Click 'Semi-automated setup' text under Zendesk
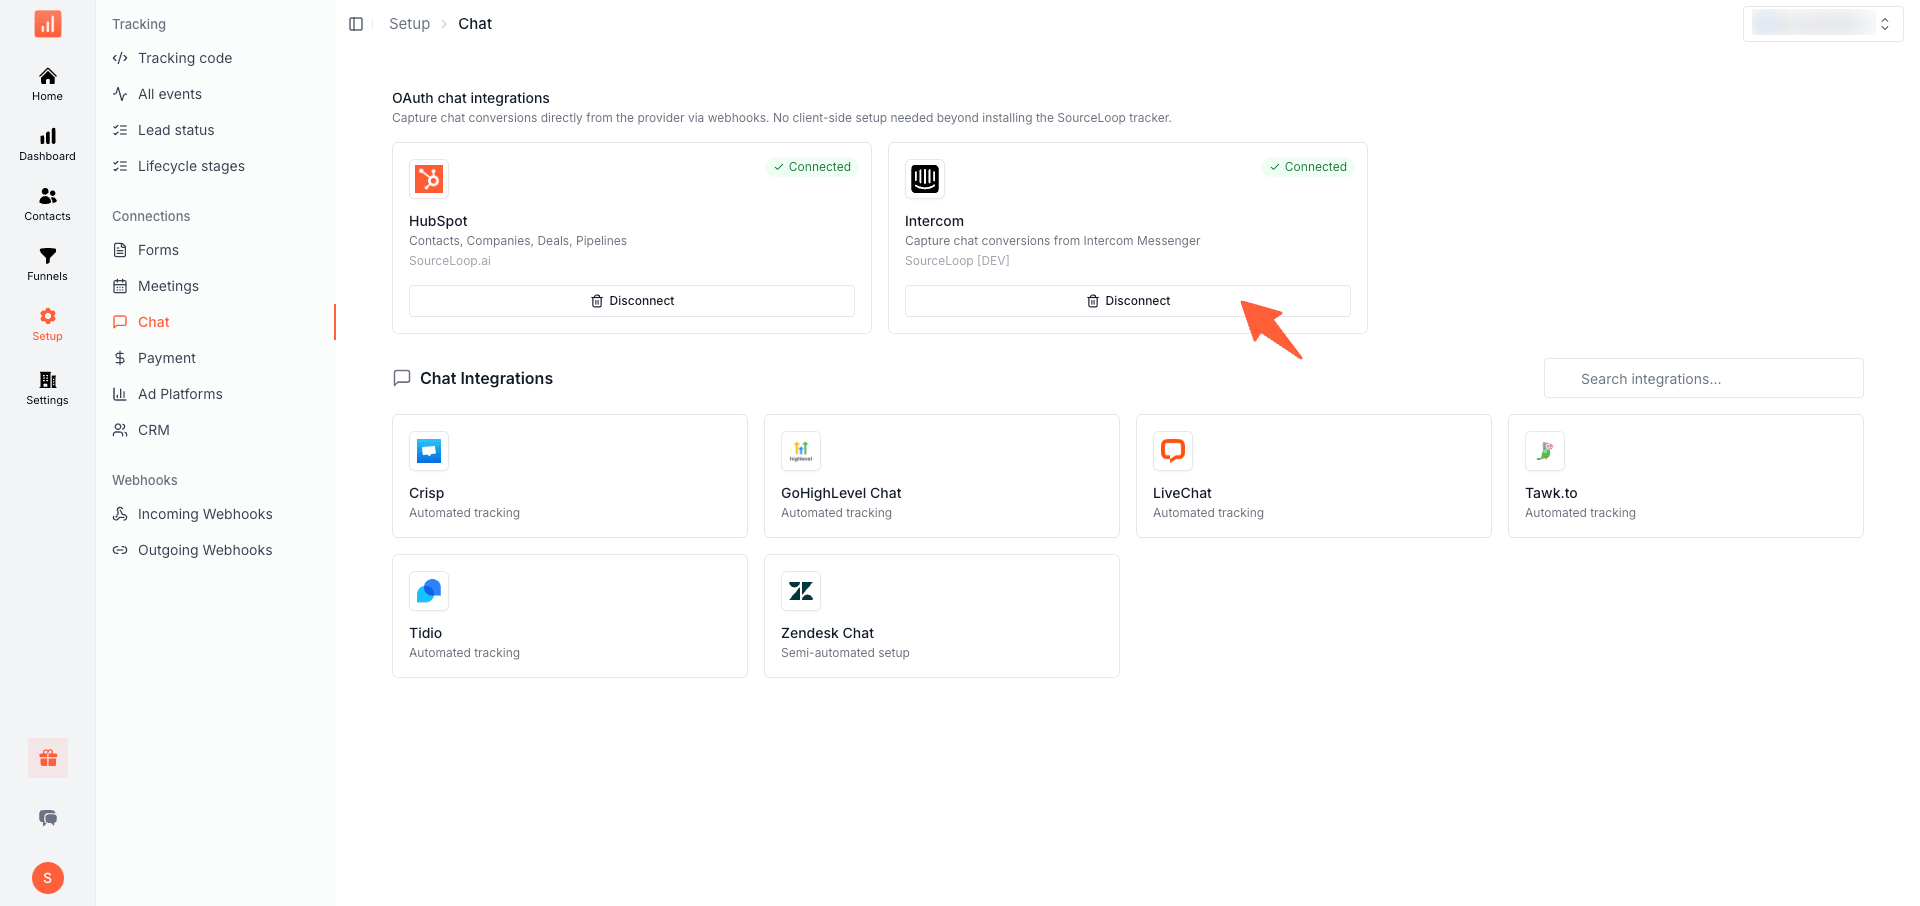 pyautogui.click(x=845, y=653)
